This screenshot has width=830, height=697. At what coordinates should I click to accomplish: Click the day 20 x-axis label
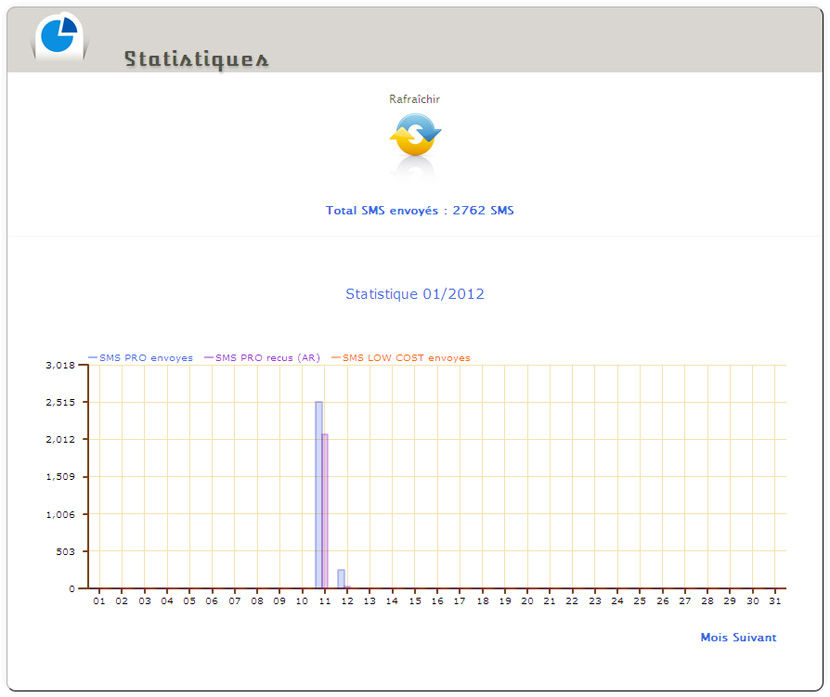(527, 601)
